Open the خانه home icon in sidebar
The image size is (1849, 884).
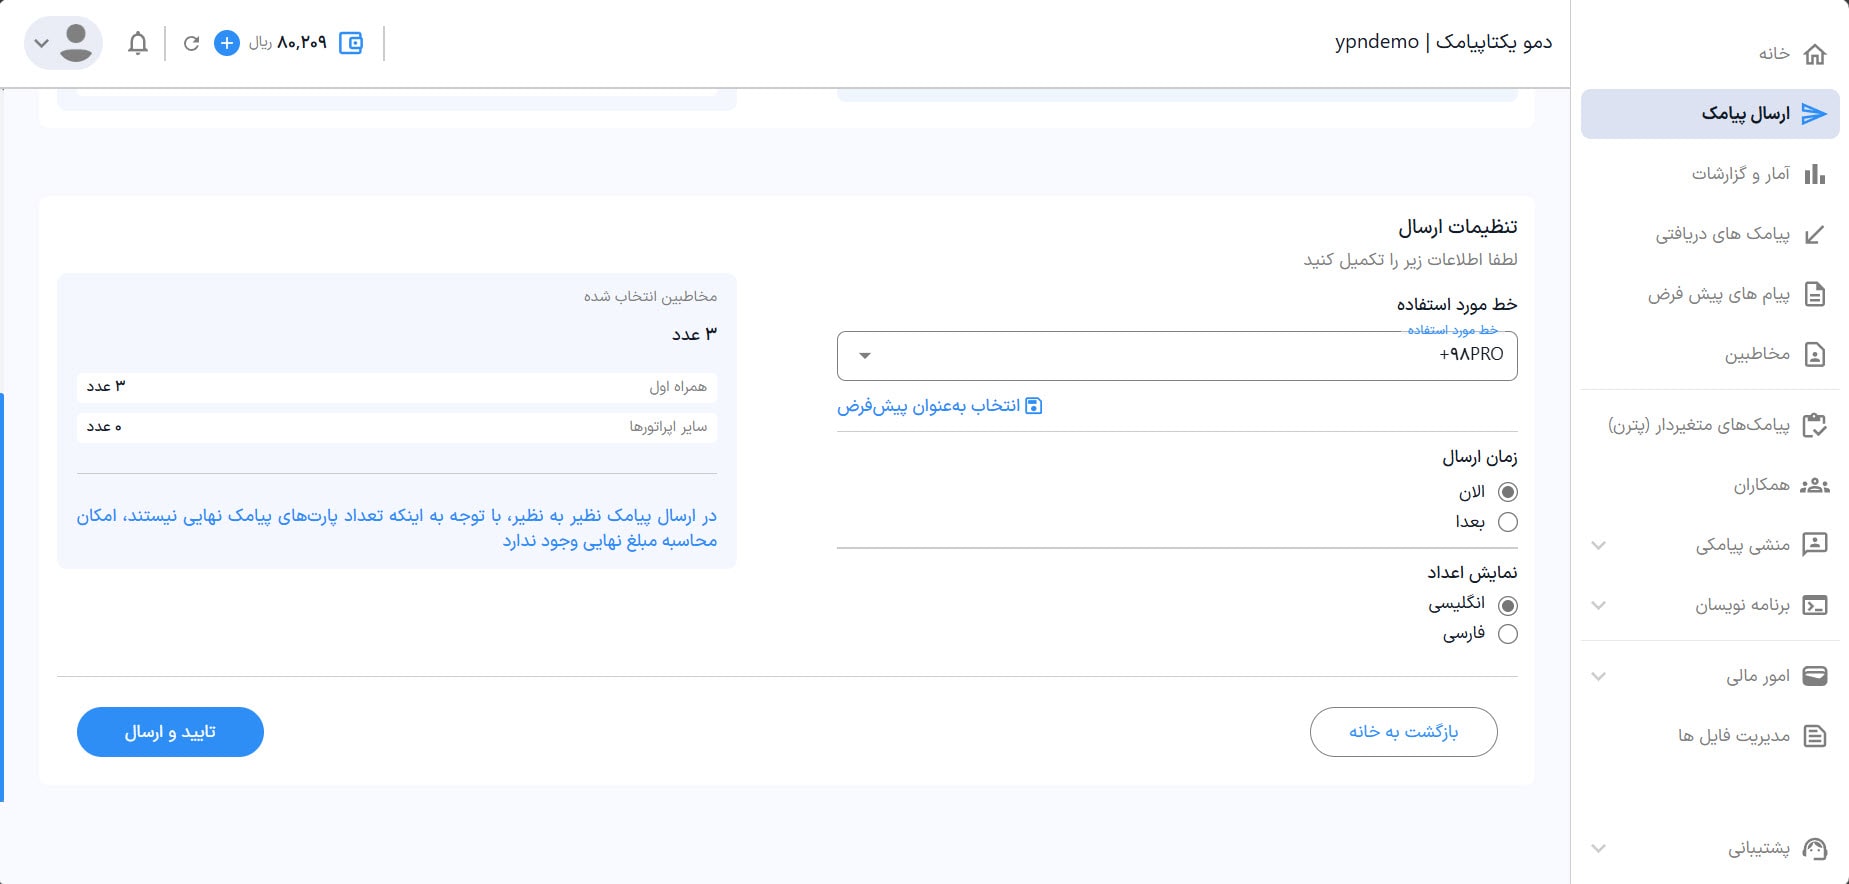(x=1814, y=54)
